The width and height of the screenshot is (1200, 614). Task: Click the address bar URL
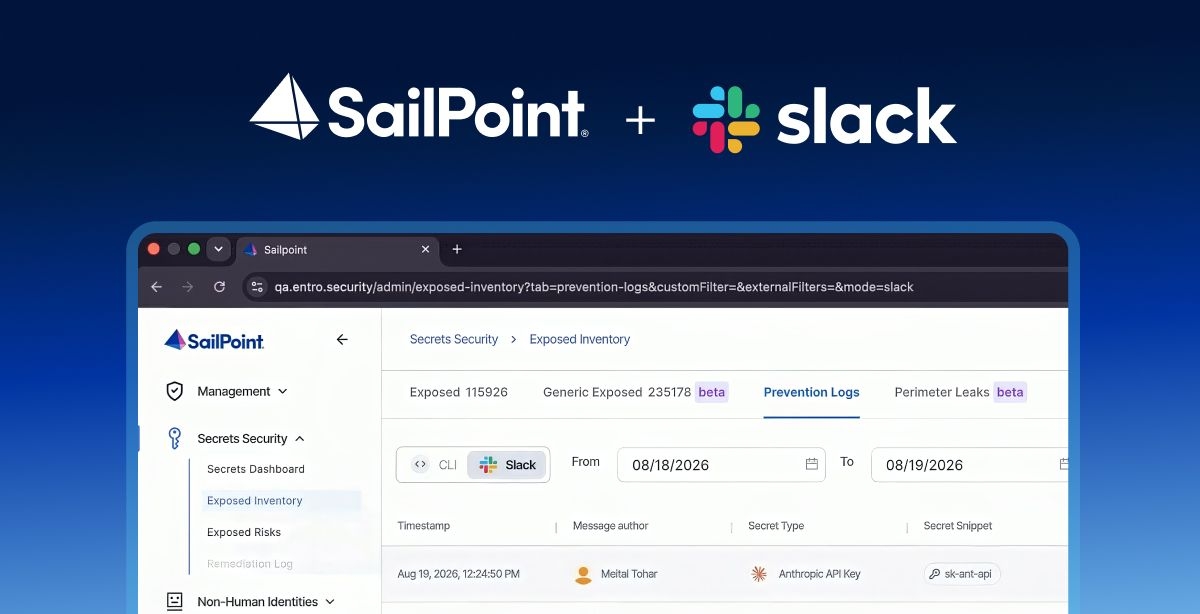point(594,287)
